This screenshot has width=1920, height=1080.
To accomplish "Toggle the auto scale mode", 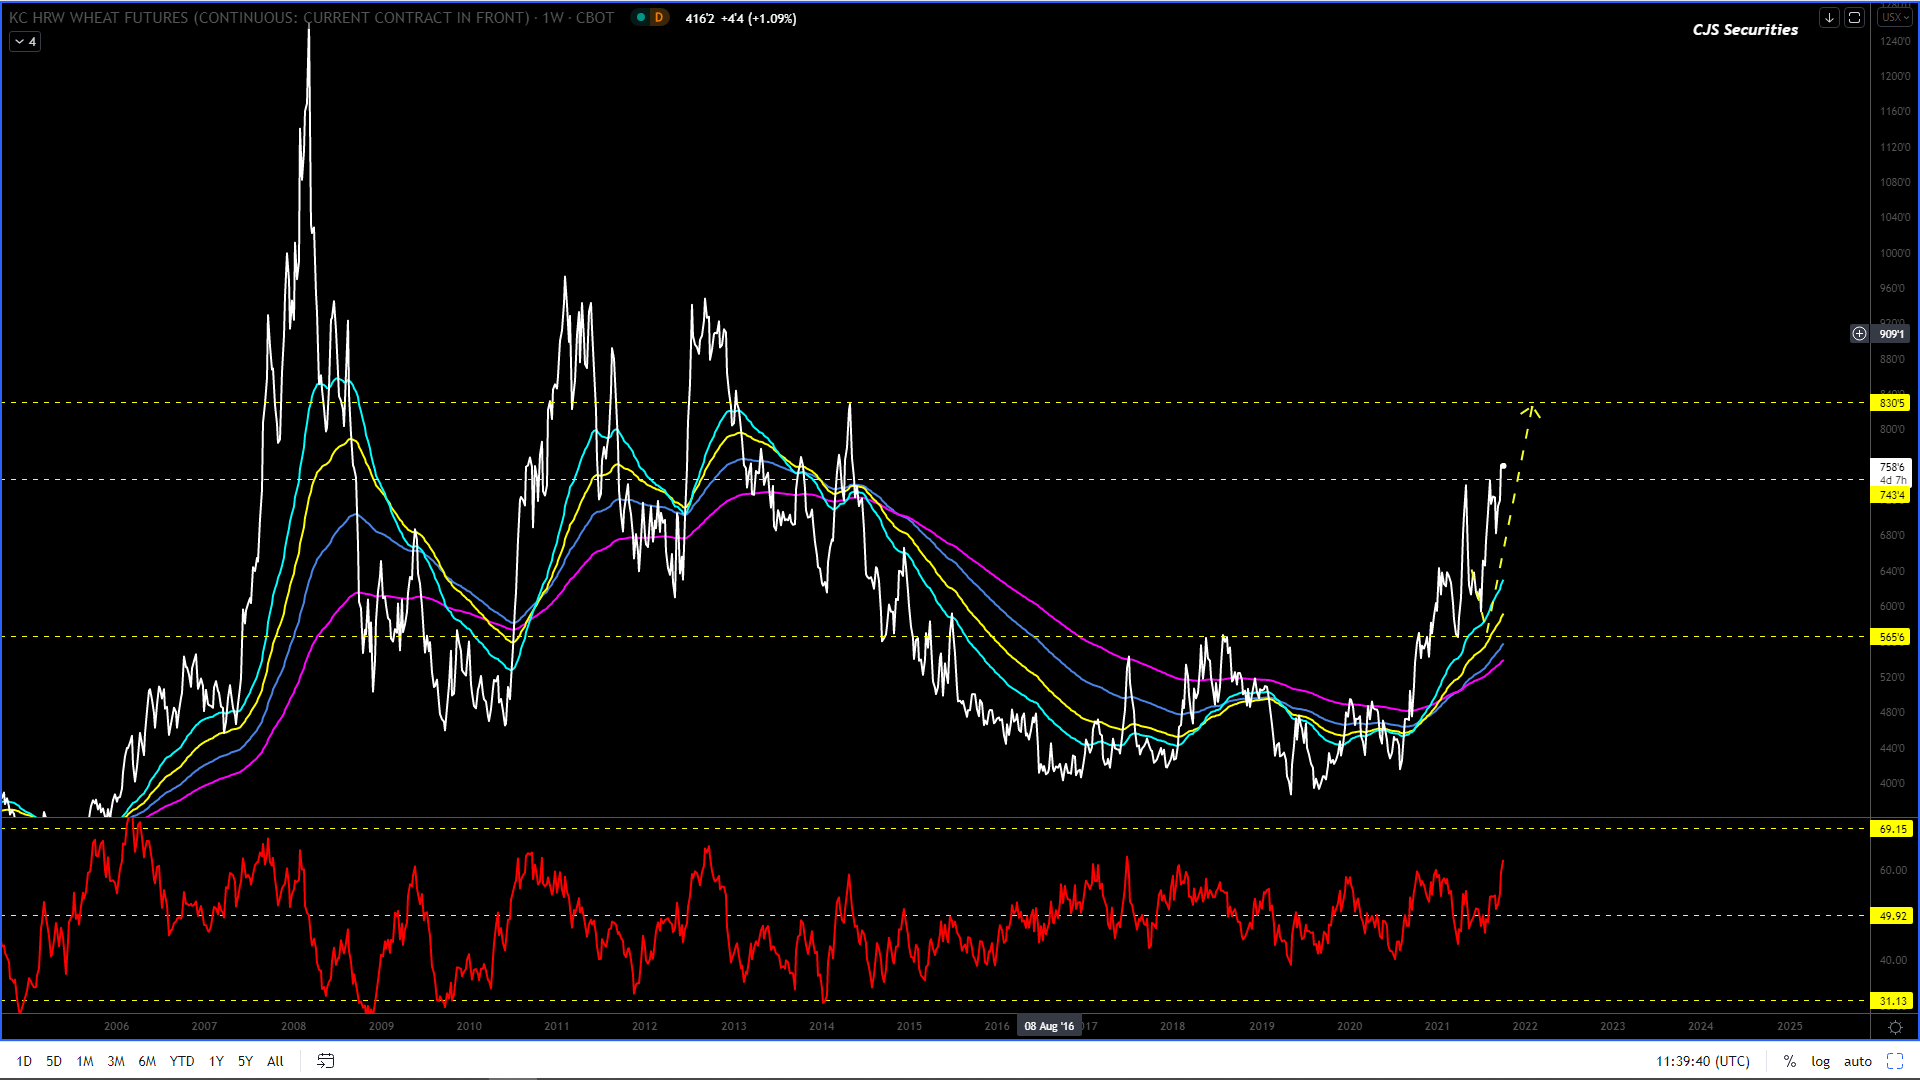I will point(1858,1061).
